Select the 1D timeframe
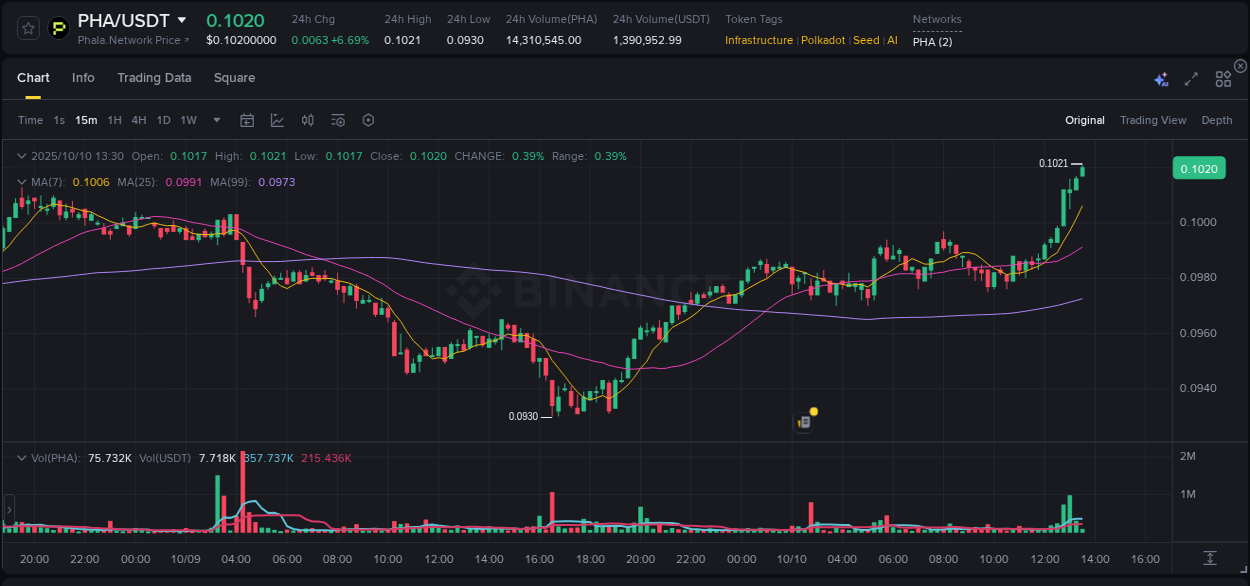 tap(163, 120)
